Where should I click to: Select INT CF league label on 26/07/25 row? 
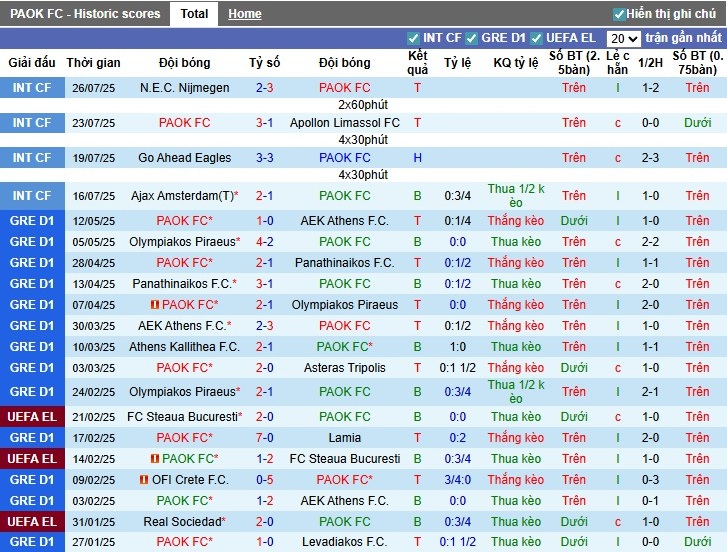click(32, 88)
